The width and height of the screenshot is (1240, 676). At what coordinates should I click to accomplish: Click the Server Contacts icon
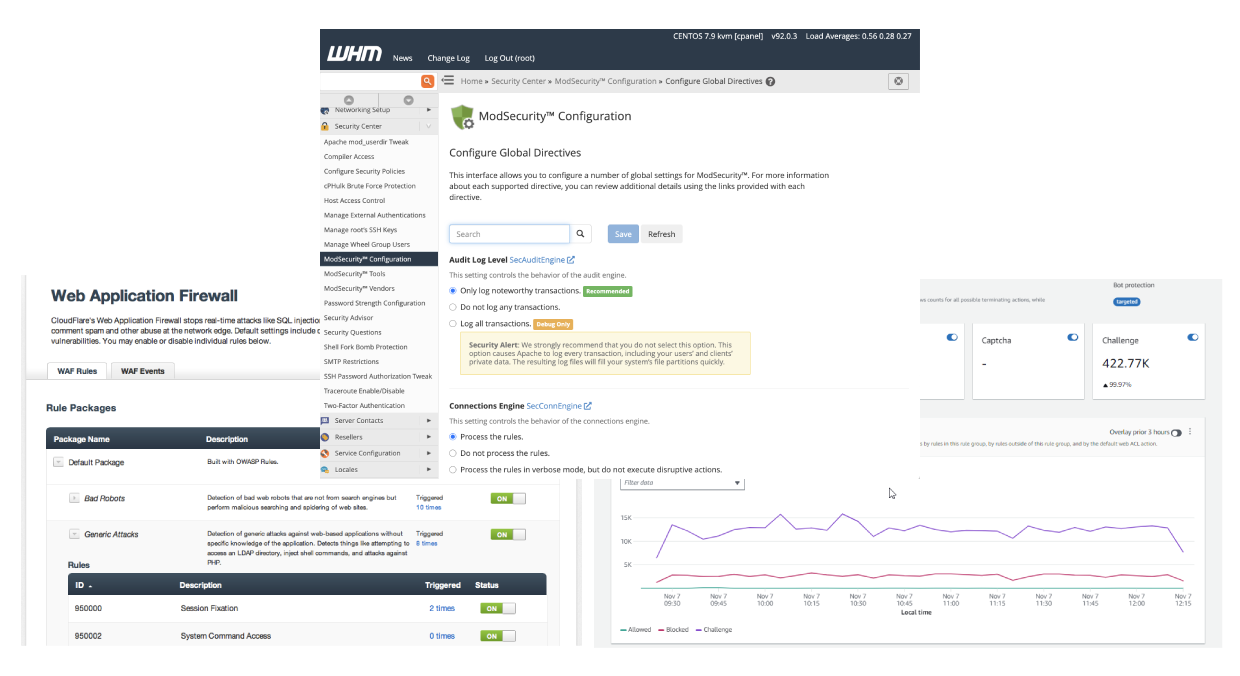326,421
